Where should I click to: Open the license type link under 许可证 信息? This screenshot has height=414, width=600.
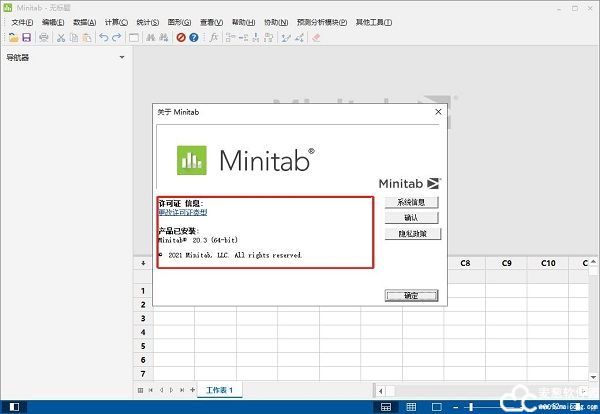(183, 212)
